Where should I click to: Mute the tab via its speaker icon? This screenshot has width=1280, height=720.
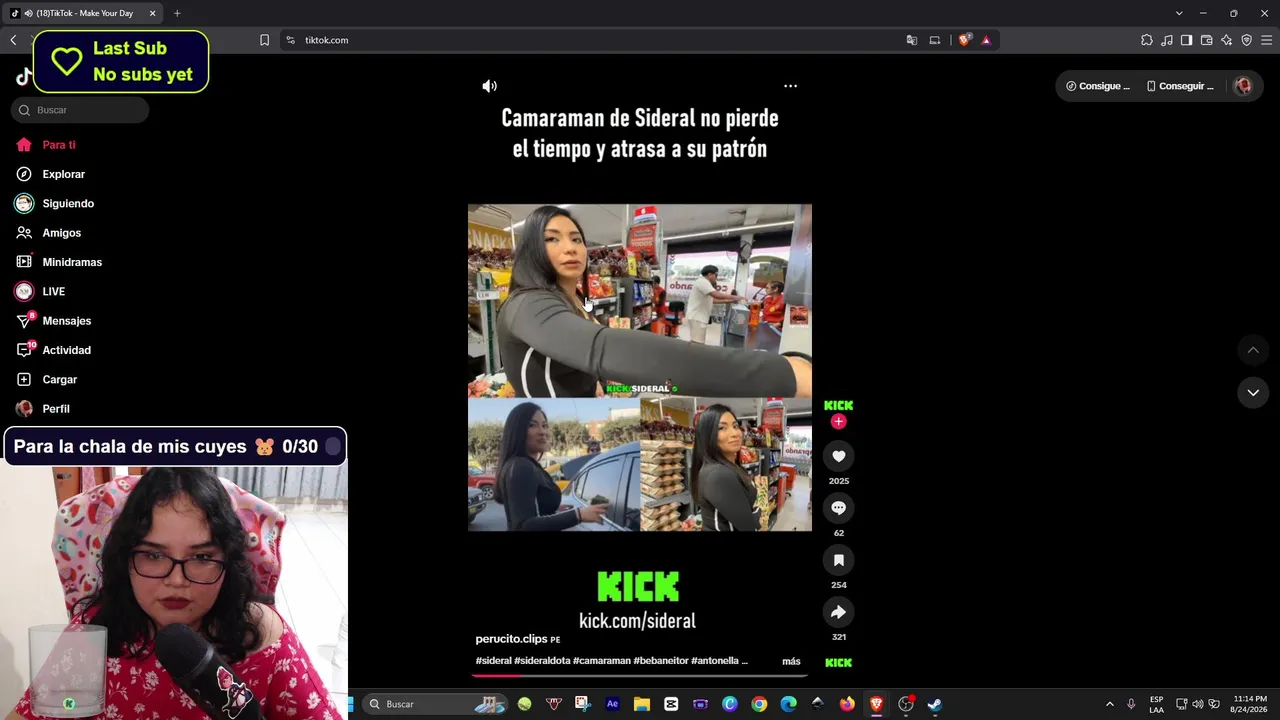28,13
